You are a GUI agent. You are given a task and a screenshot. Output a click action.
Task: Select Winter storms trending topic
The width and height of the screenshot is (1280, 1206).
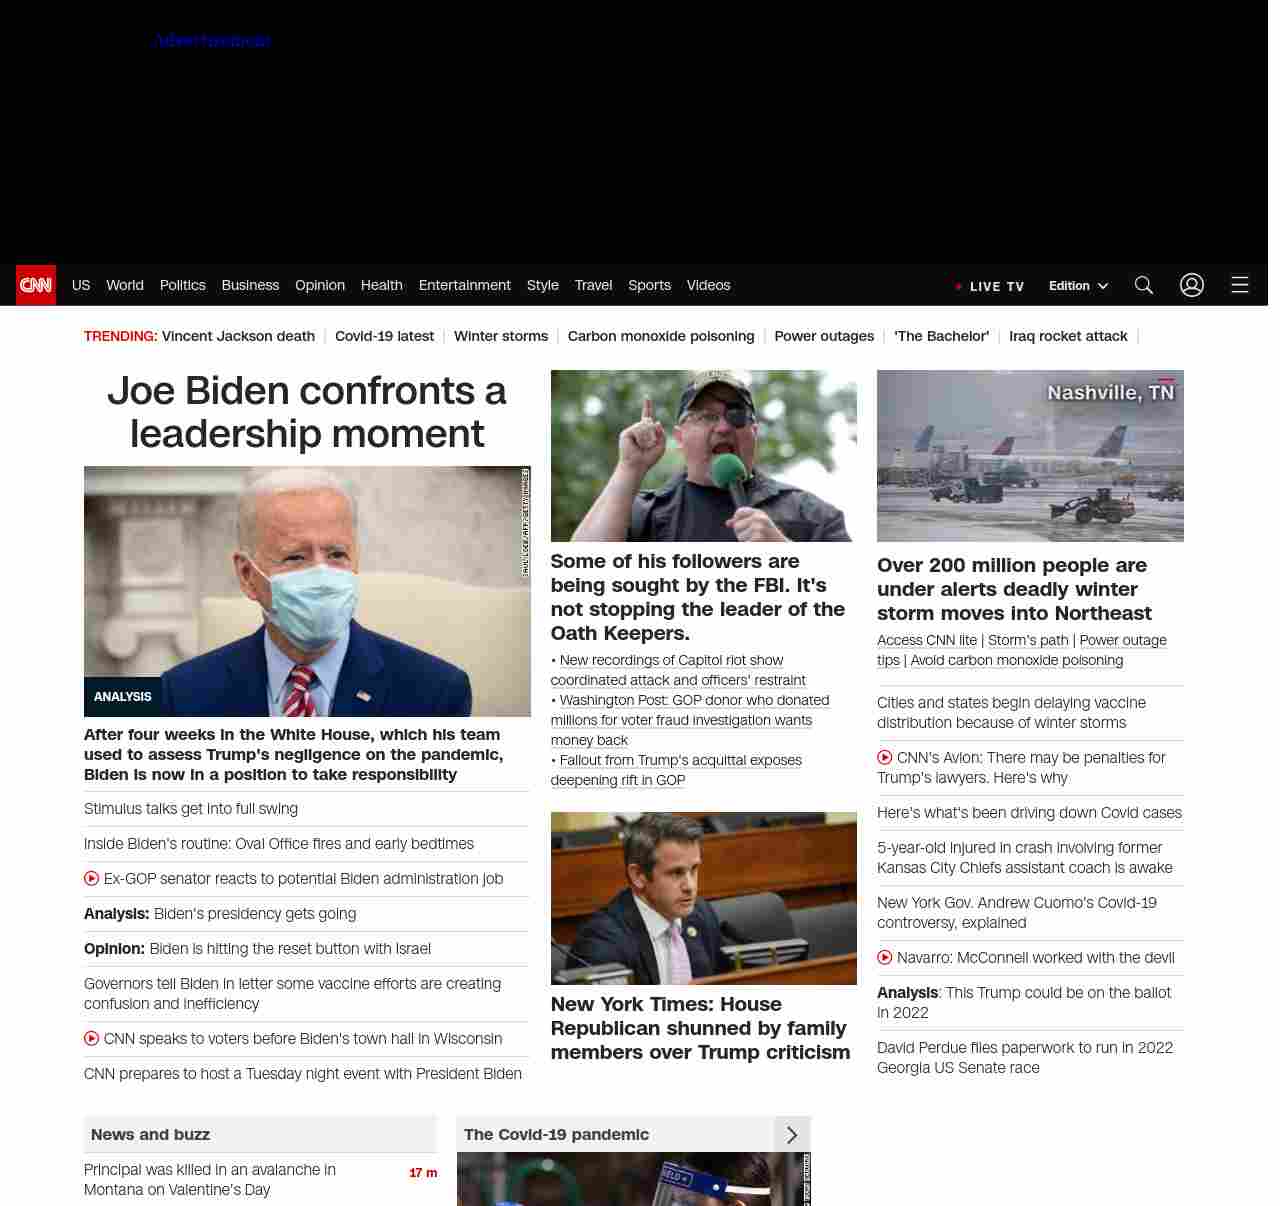500,336
